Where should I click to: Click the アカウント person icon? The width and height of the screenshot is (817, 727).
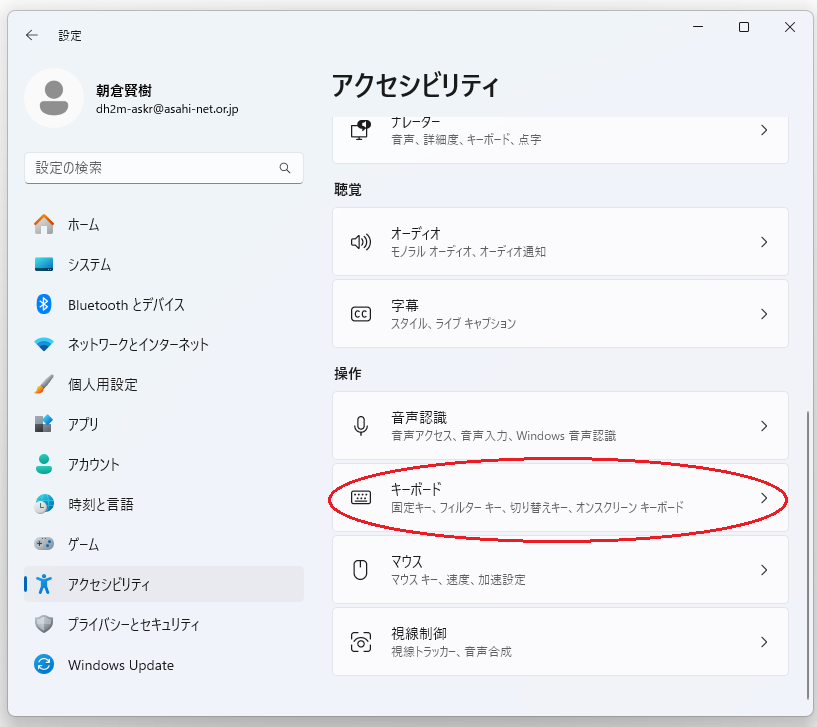(x=44, y=464)
